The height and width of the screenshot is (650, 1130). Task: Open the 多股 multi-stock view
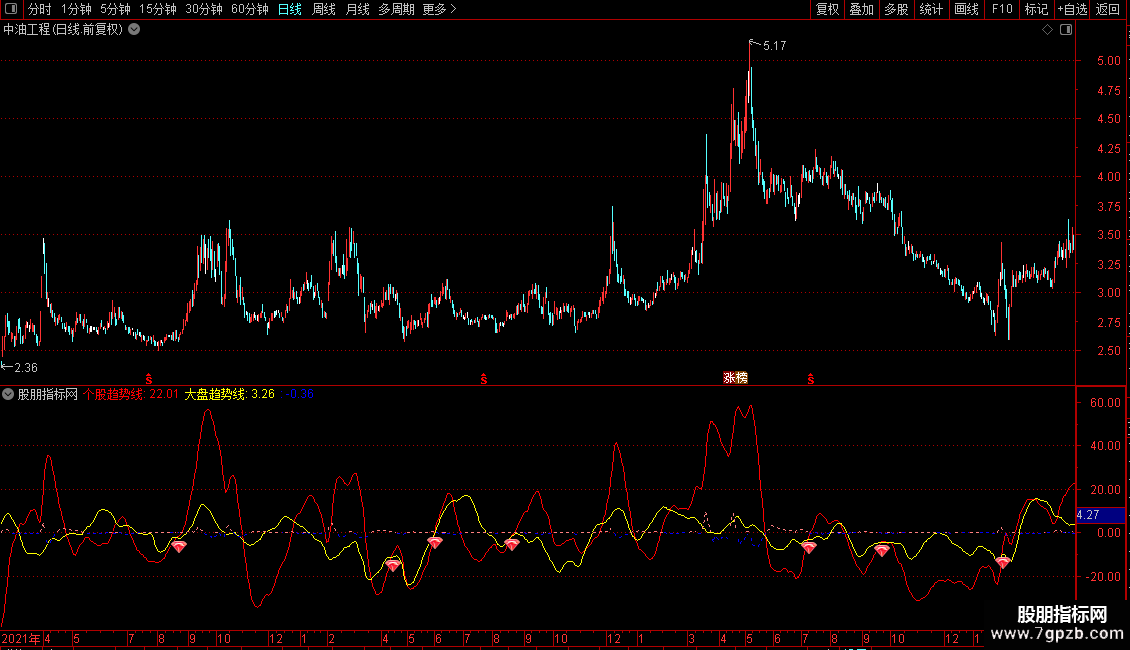tap(896, 9)
